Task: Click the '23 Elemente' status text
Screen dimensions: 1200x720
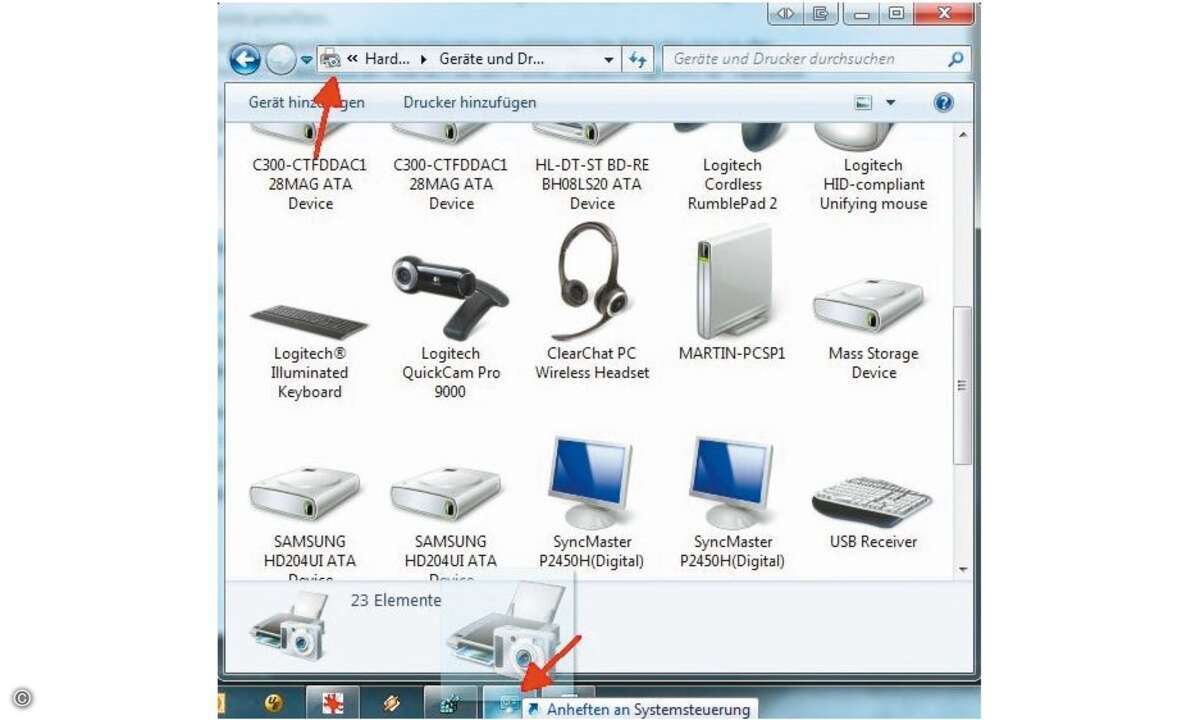Action: (396, 600)
